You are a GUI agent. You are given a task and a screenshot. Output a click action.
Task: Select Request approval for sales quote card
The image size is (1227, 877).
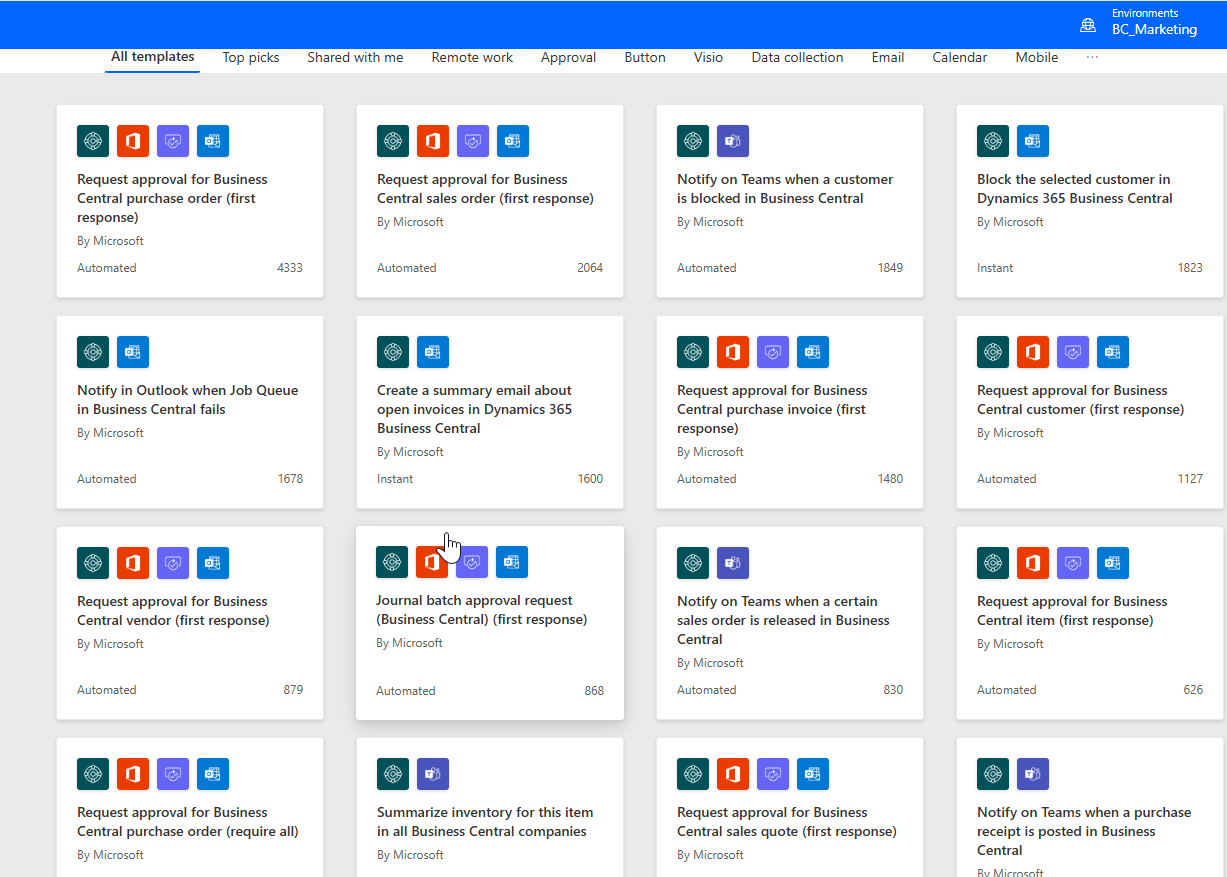(x=786, y=821)
